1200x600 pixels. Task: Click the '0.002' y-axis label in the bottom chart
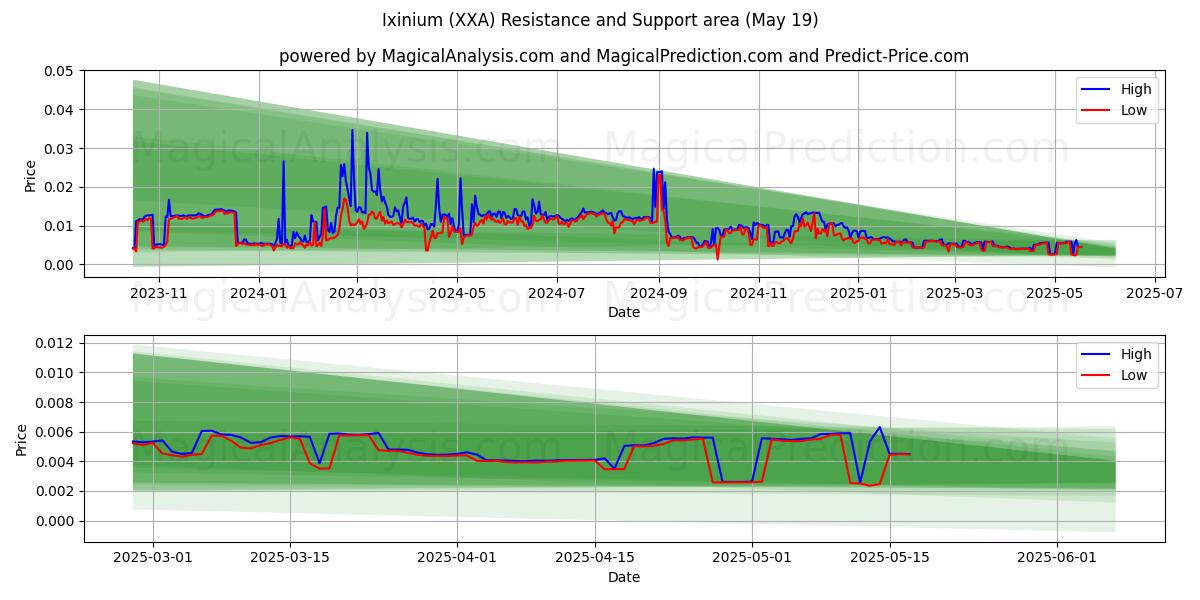(55, 491)
